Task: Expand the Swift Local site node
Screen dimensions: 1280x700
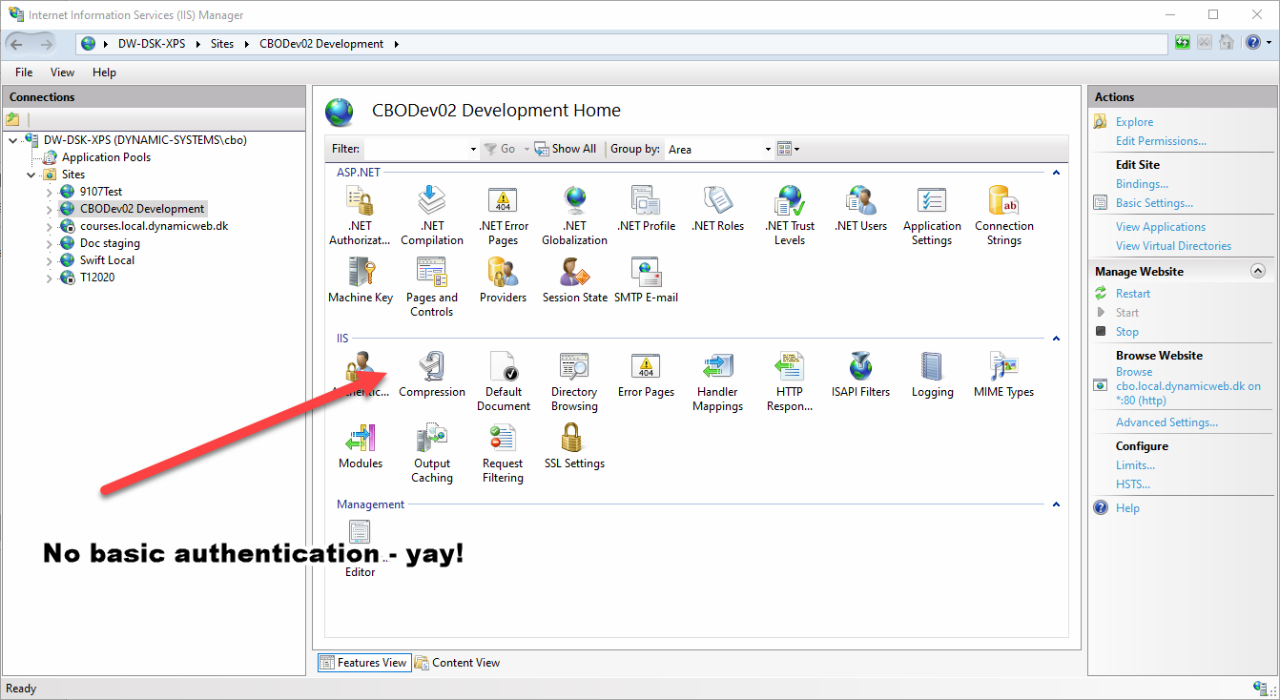Action: click(x=49, y=261)
